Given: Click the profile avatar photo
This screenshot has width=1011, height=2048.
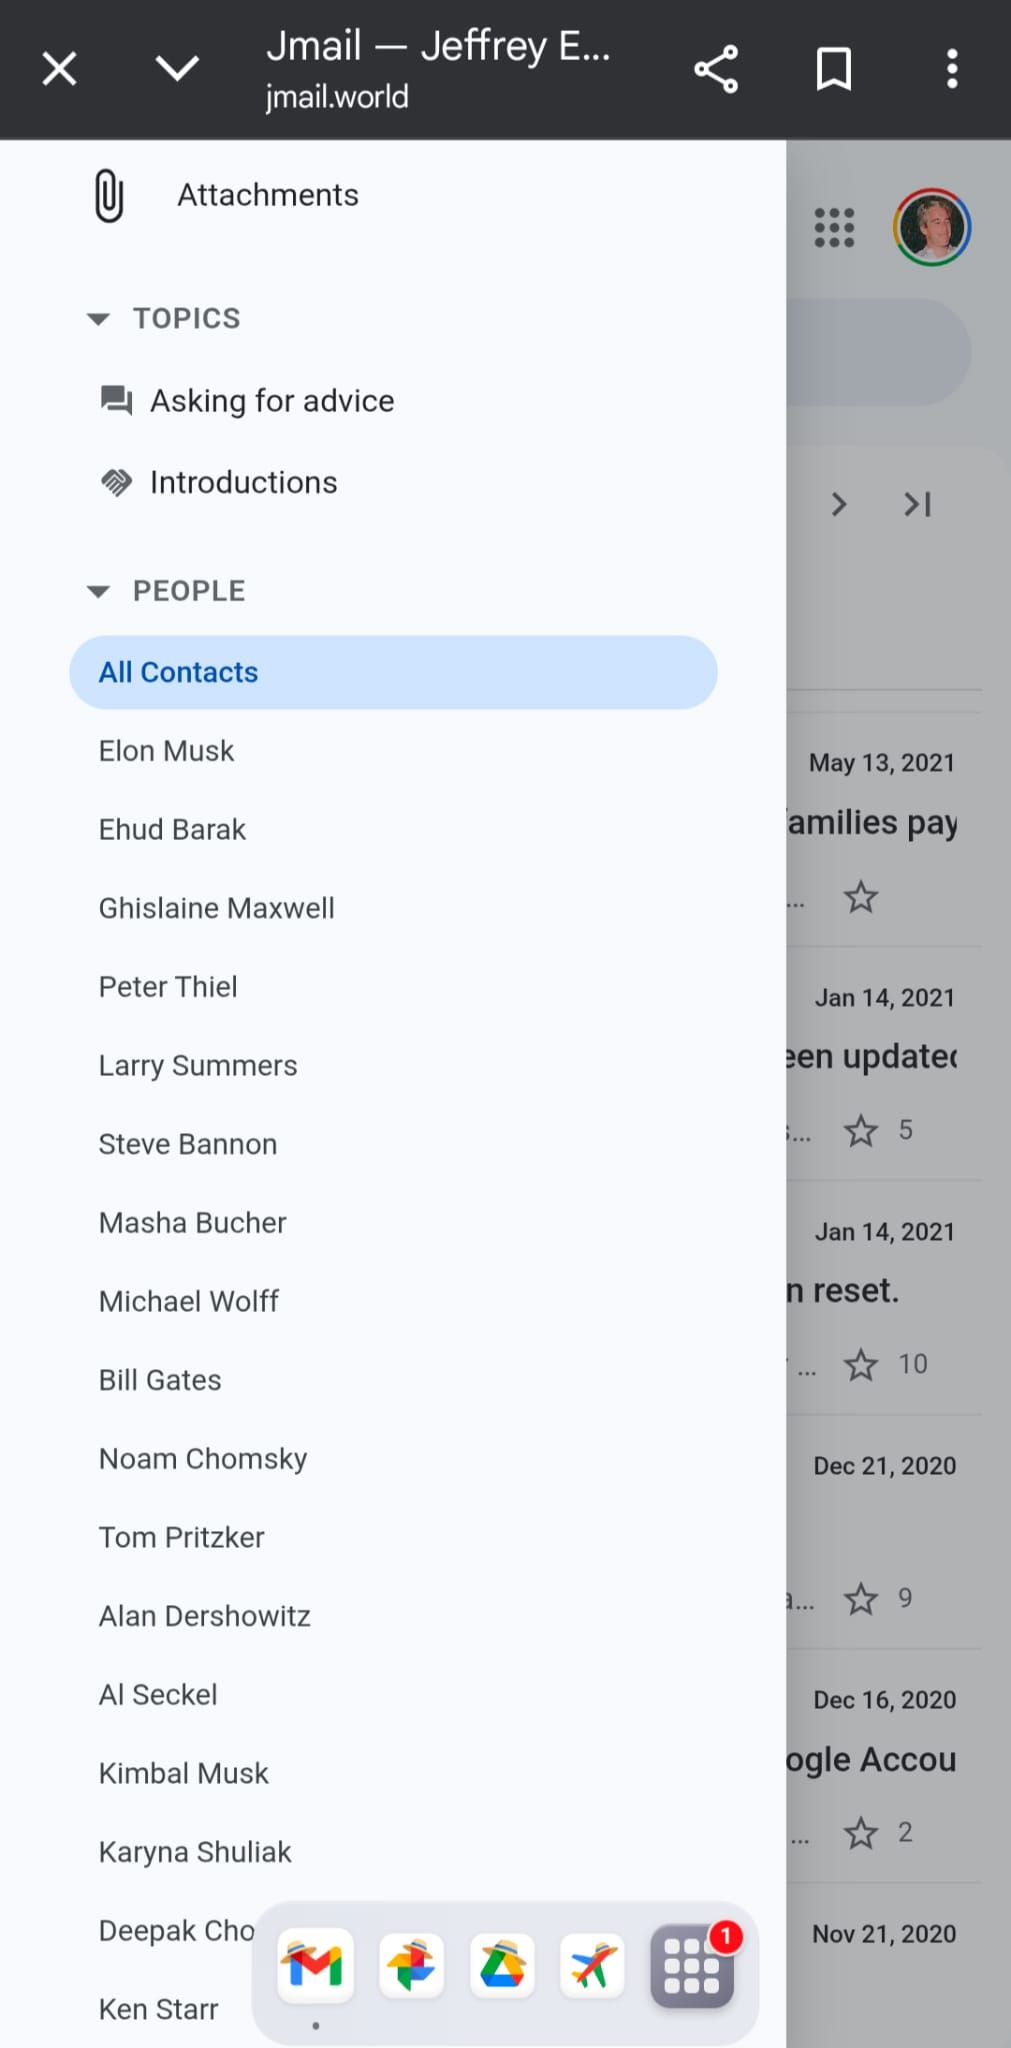Looking at the screenshot, I should click(x=932, y=227).
